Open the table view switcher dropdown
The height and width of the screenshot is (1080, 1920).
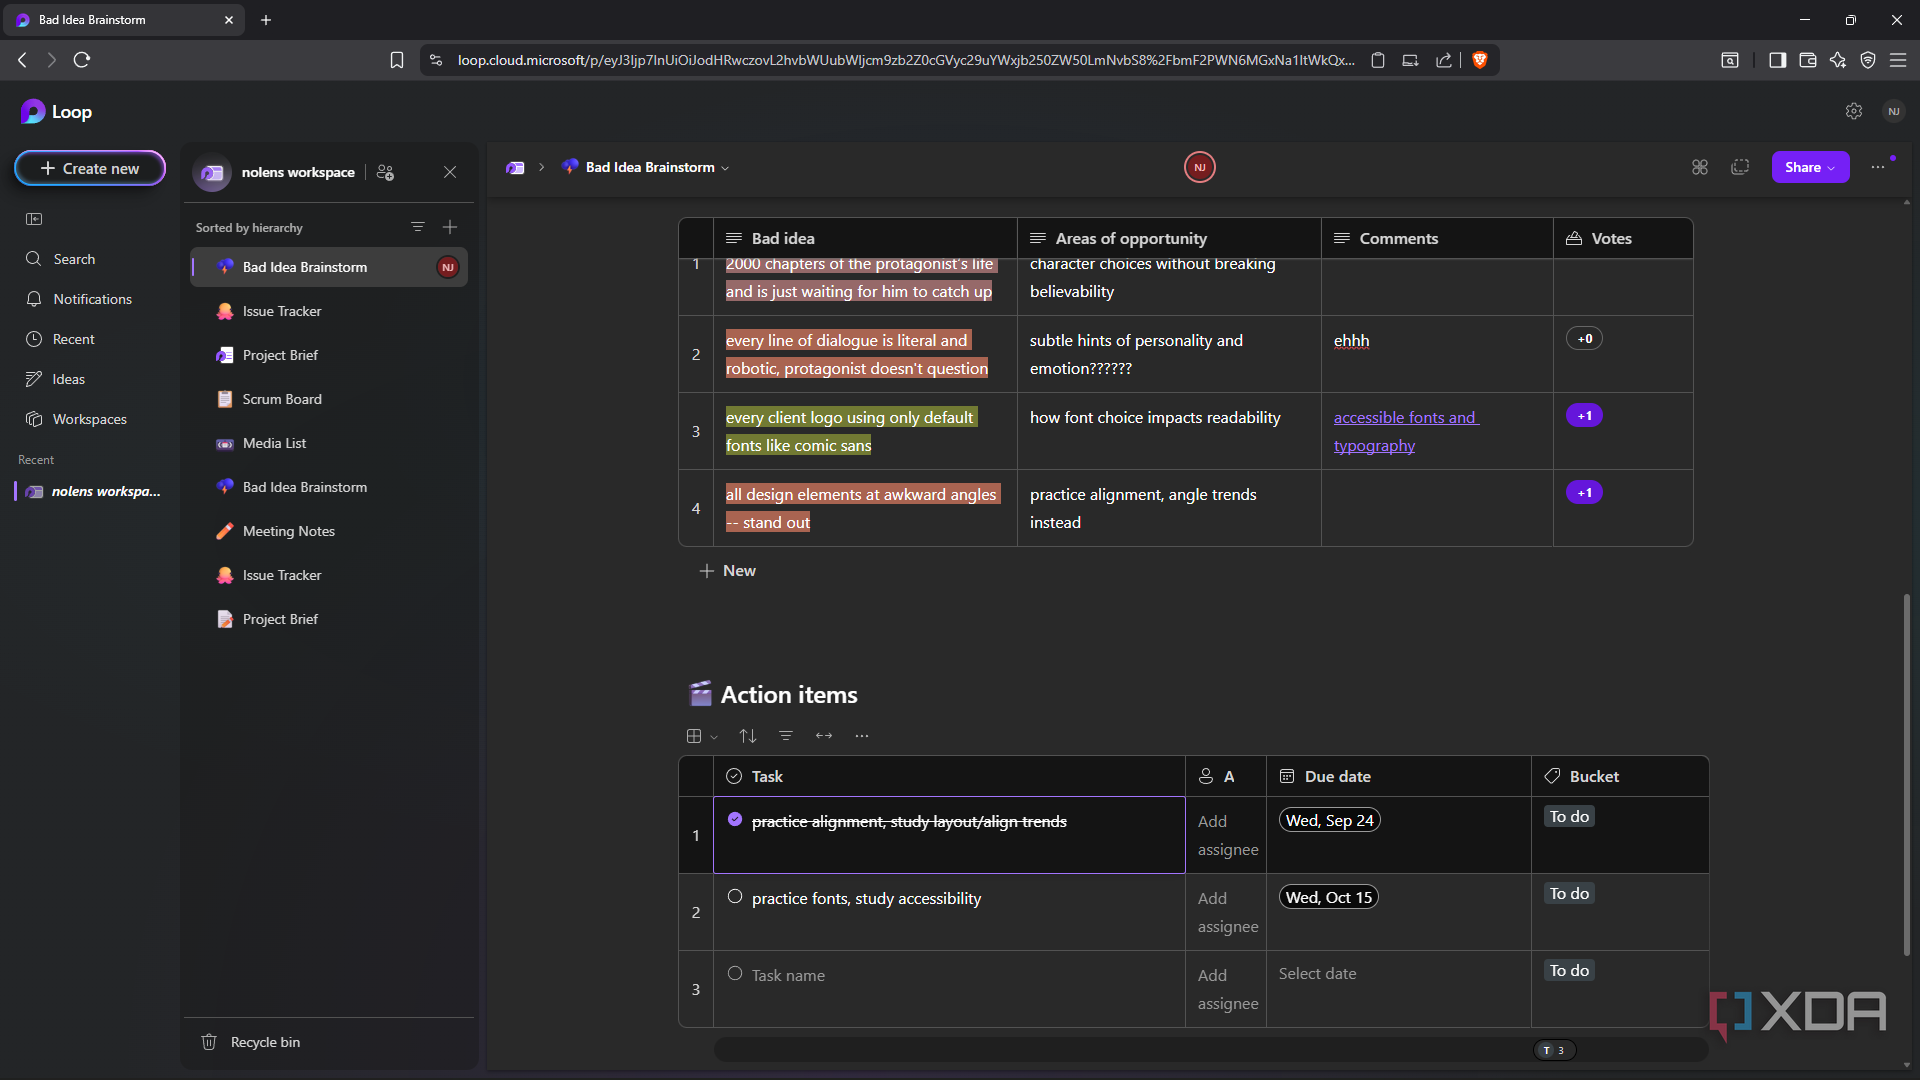pos(702,736)
